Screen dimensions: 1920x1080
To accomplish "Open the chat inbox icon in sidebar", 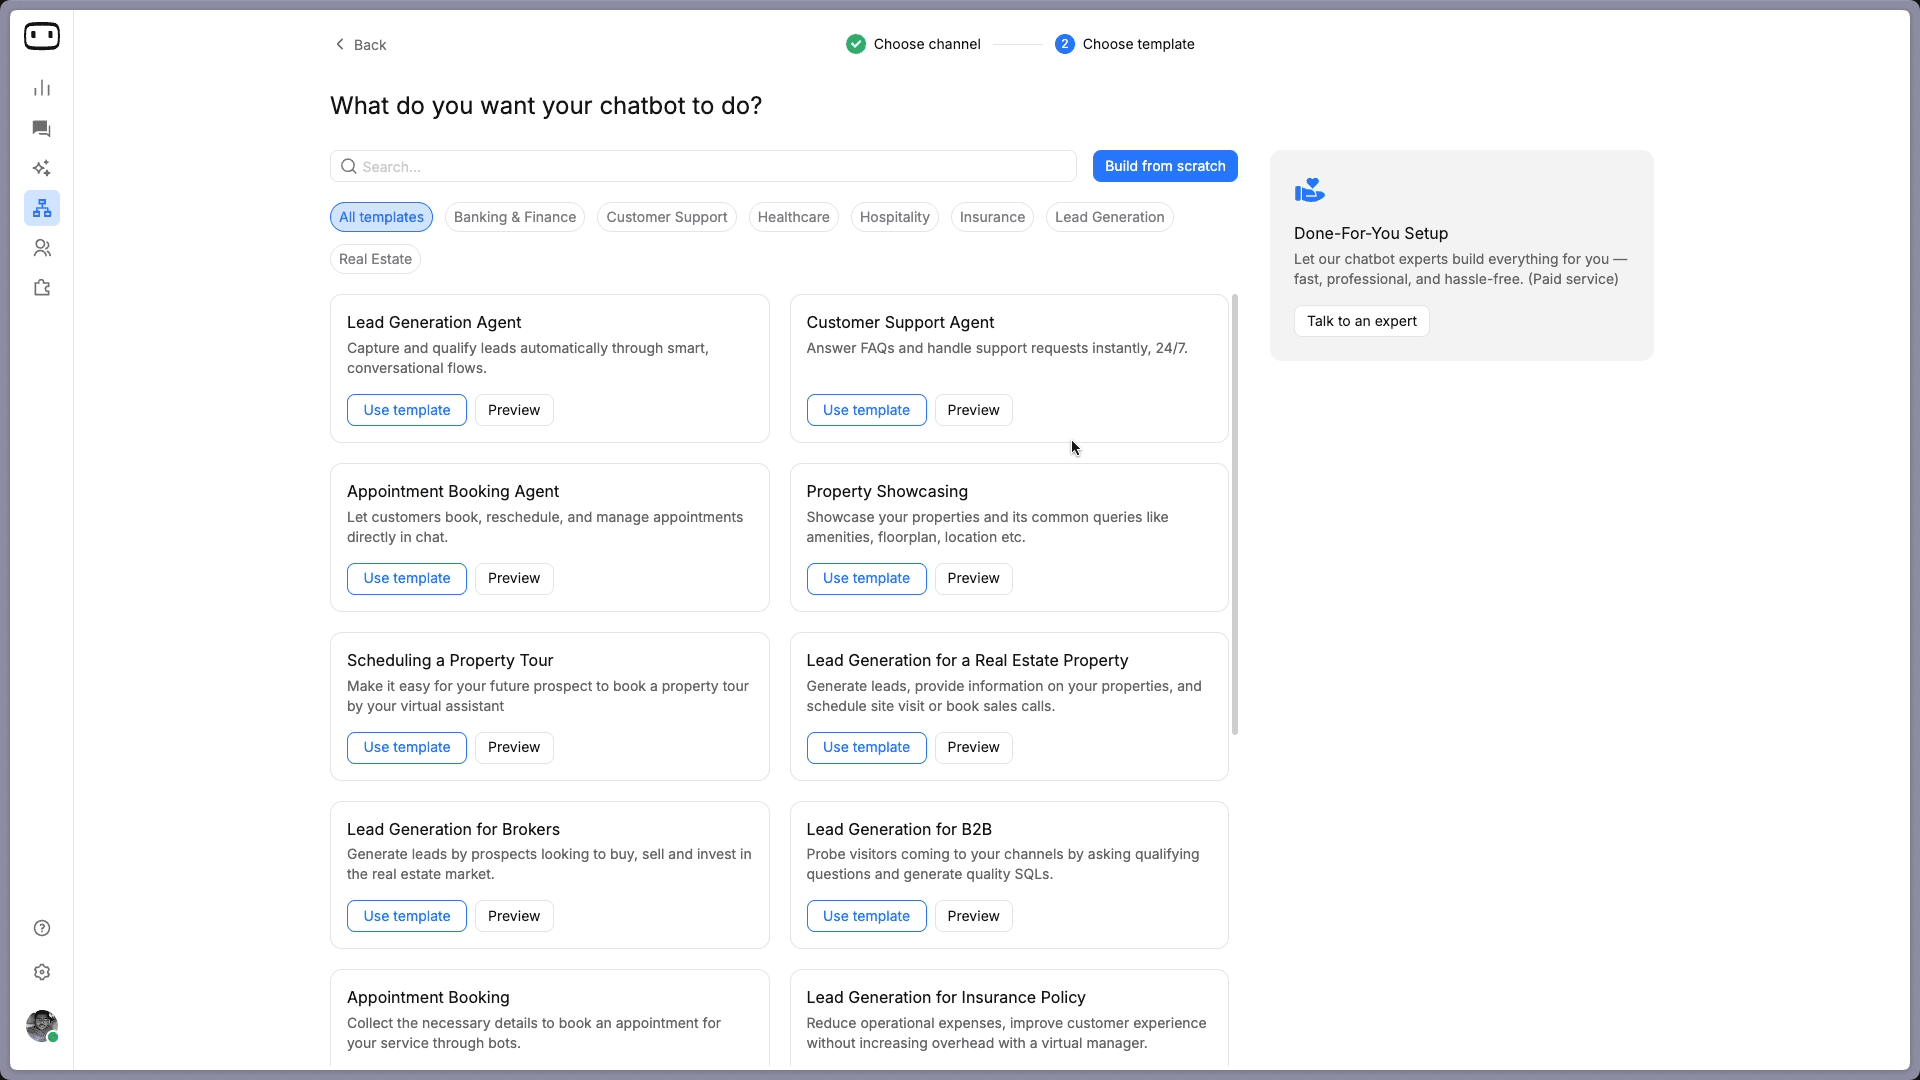I will (x=42, y=128).
